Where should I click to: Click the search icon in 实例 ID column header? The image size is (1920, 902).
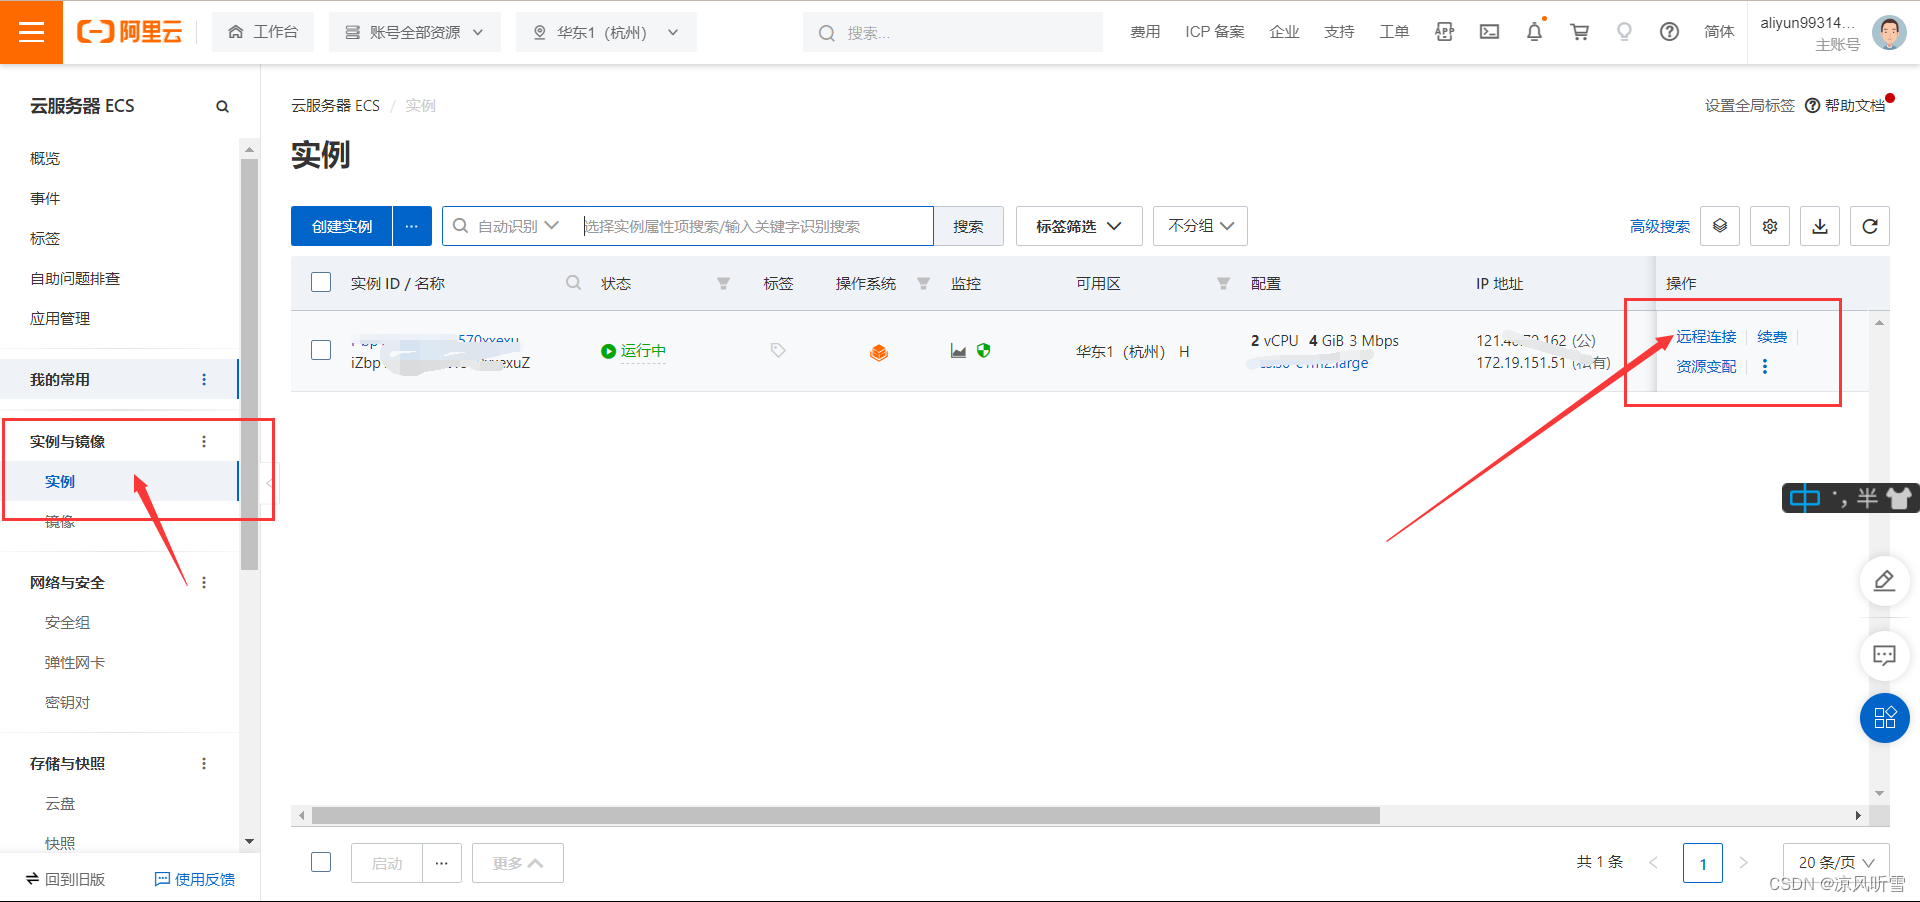click(573, 283)
